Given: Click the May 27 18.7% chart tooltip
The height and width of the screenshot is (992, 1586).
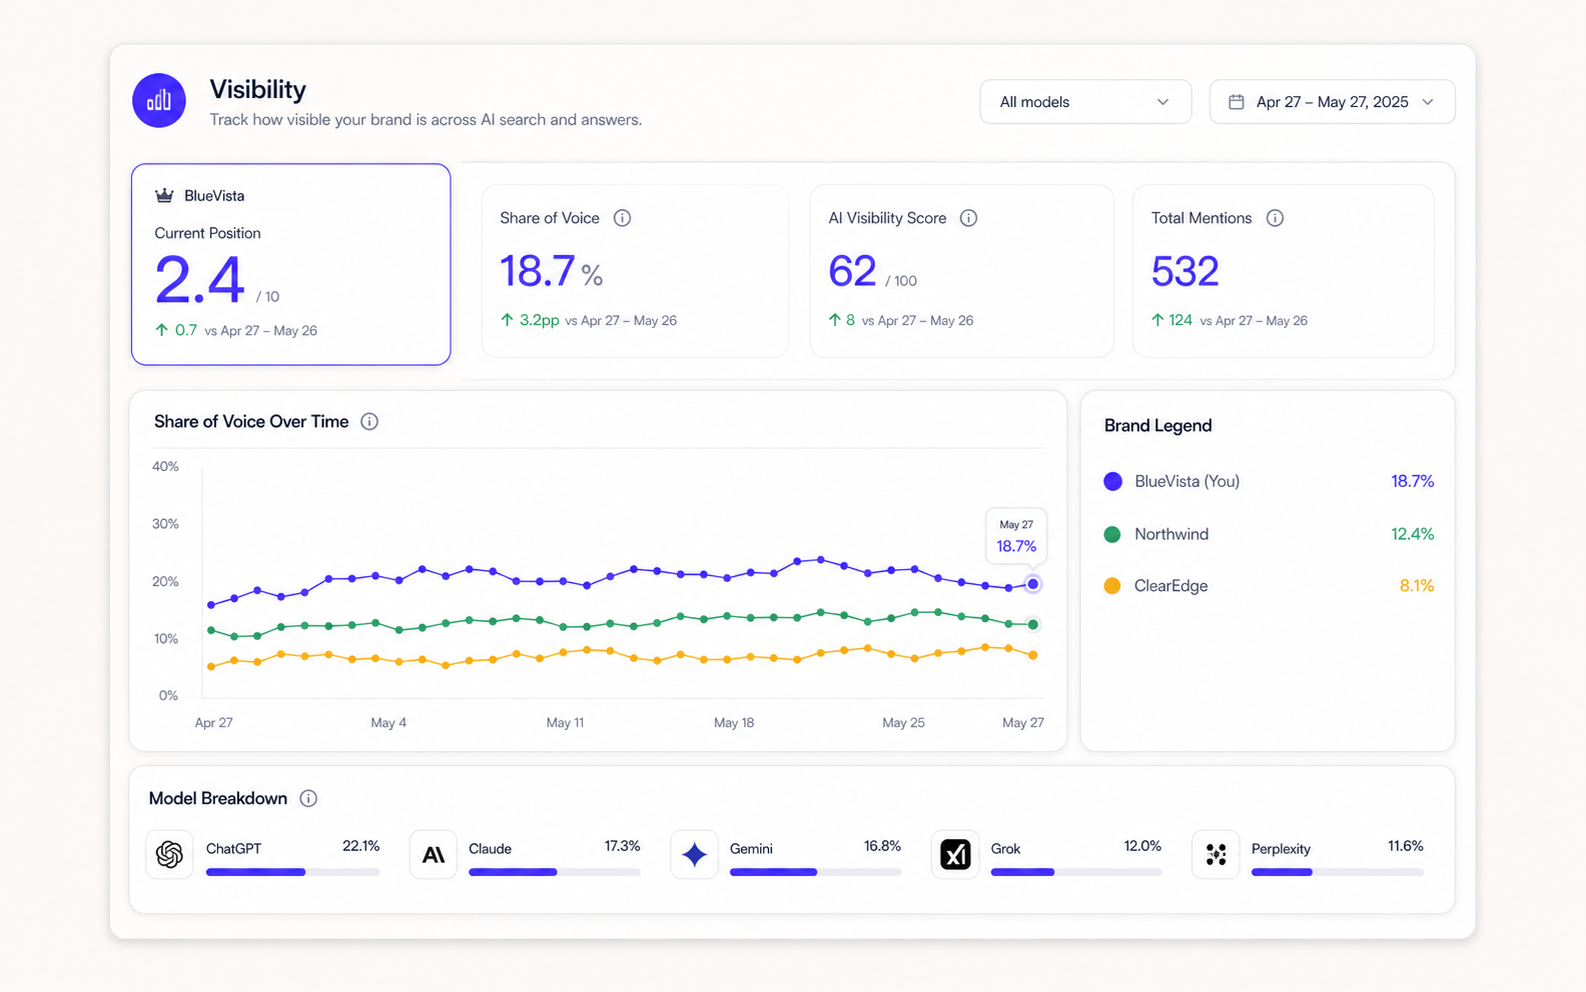Looking at the screenshot, I should (1016, 537).
